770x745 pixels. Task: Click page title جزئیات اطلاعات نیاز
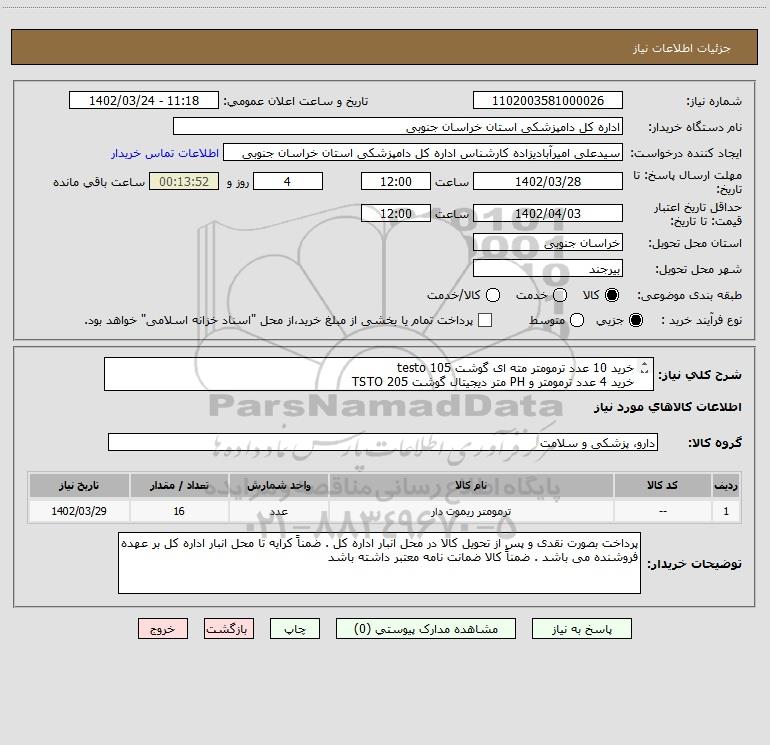(x=682, y=48)
